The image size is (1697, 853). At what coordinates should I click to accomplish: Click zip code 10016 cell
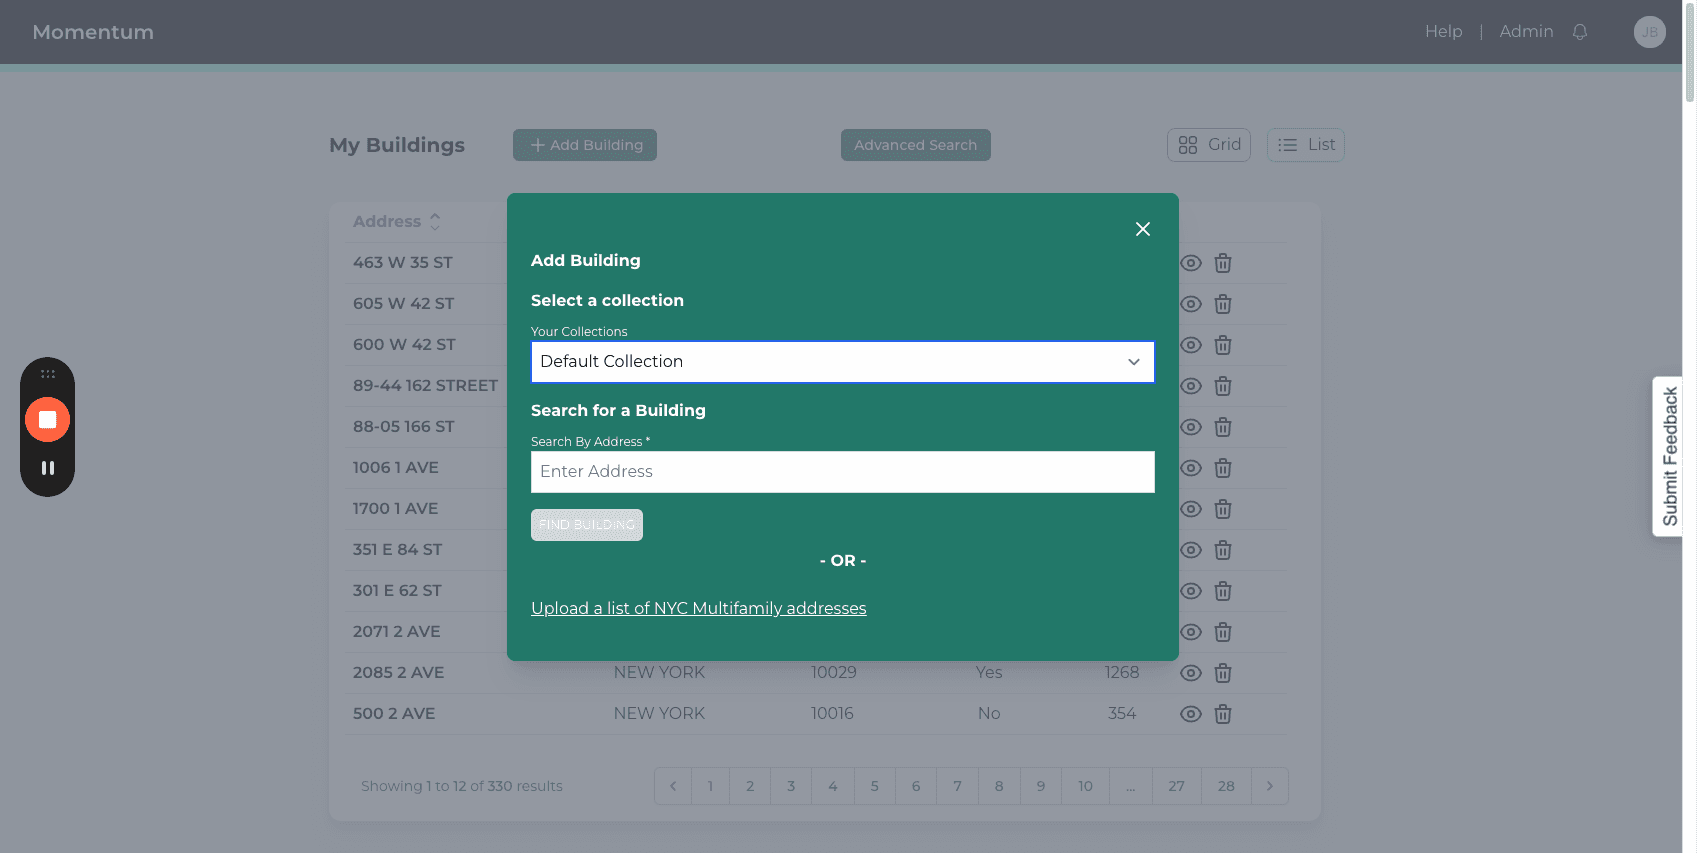(x=832, y=714)
